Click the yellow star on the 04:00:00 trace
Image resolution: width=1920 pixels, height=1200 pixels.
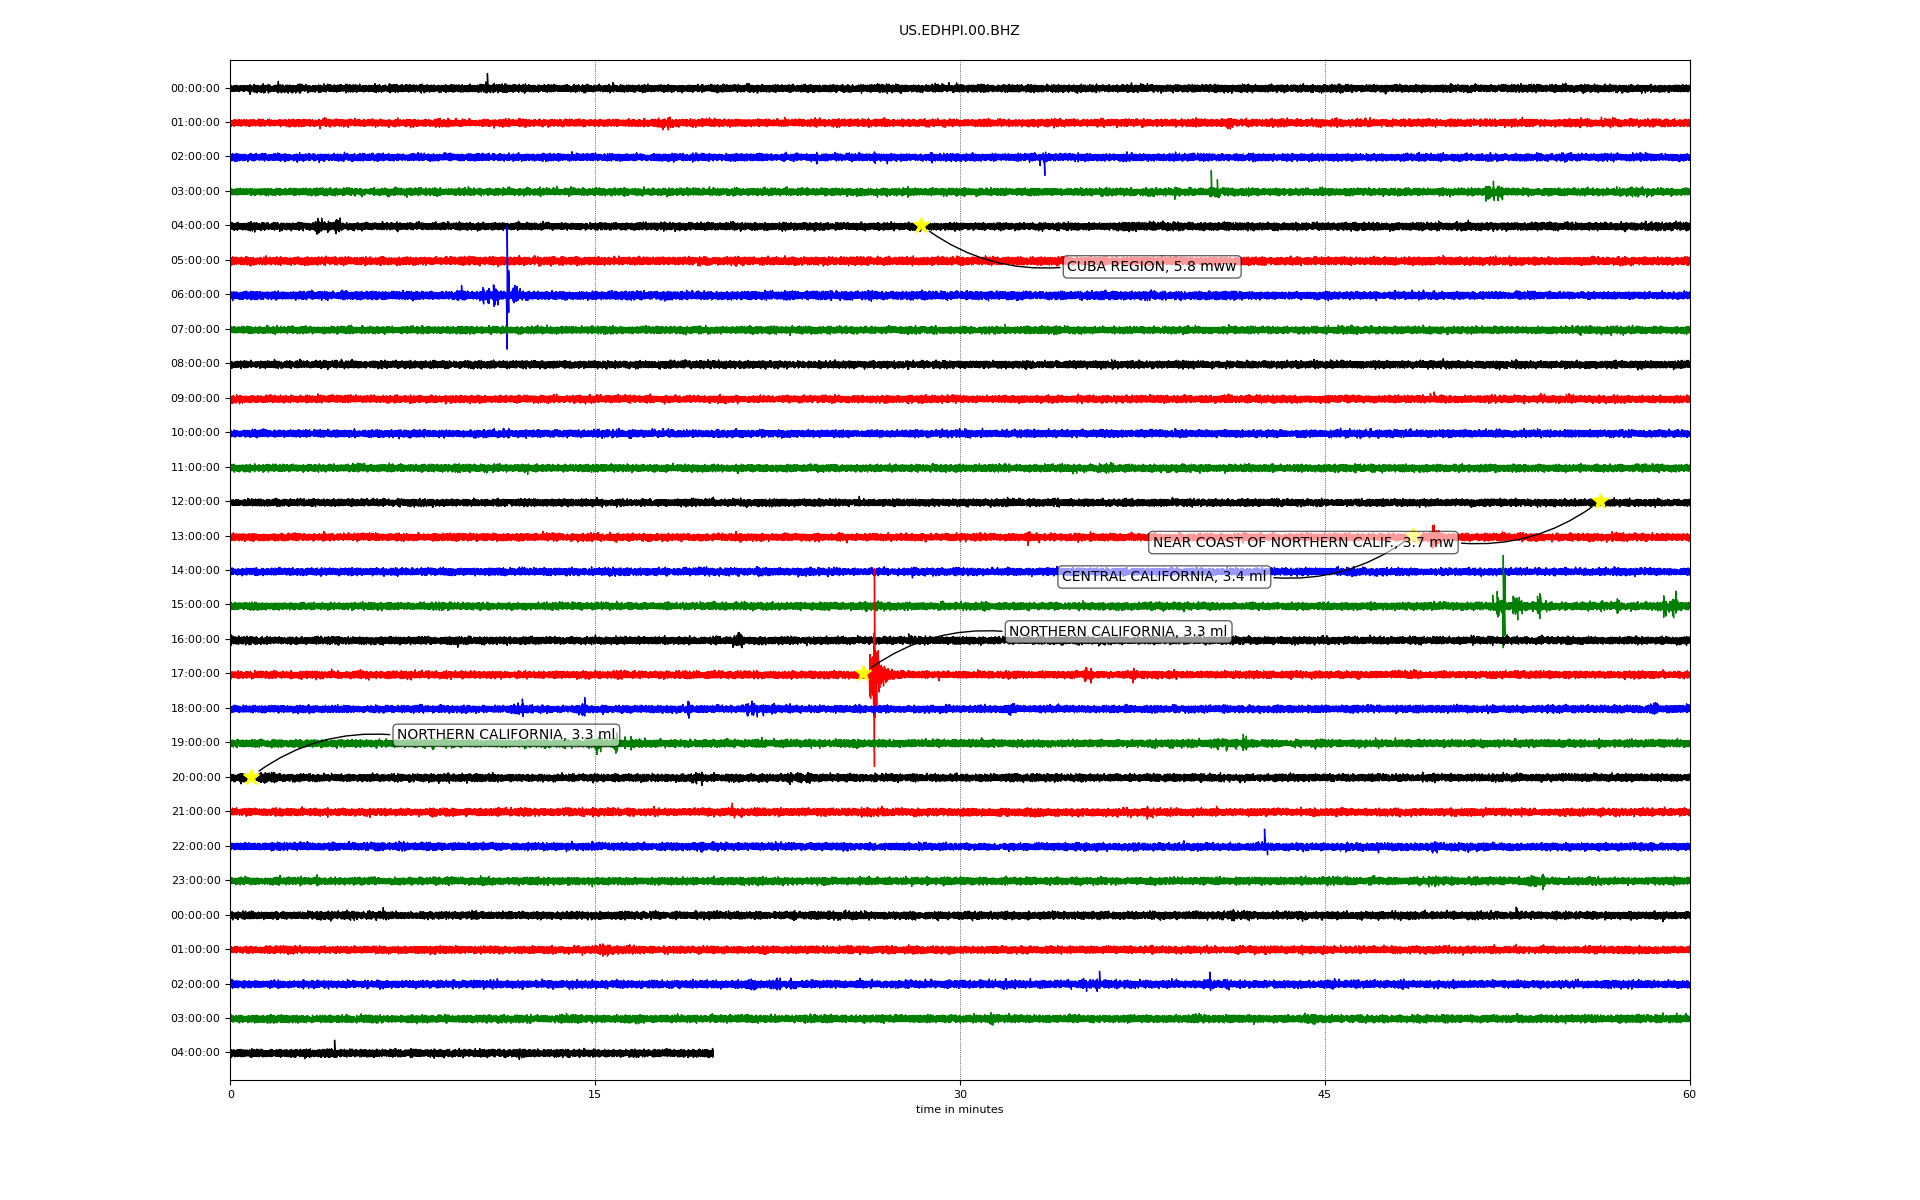[x=921, y=225]
